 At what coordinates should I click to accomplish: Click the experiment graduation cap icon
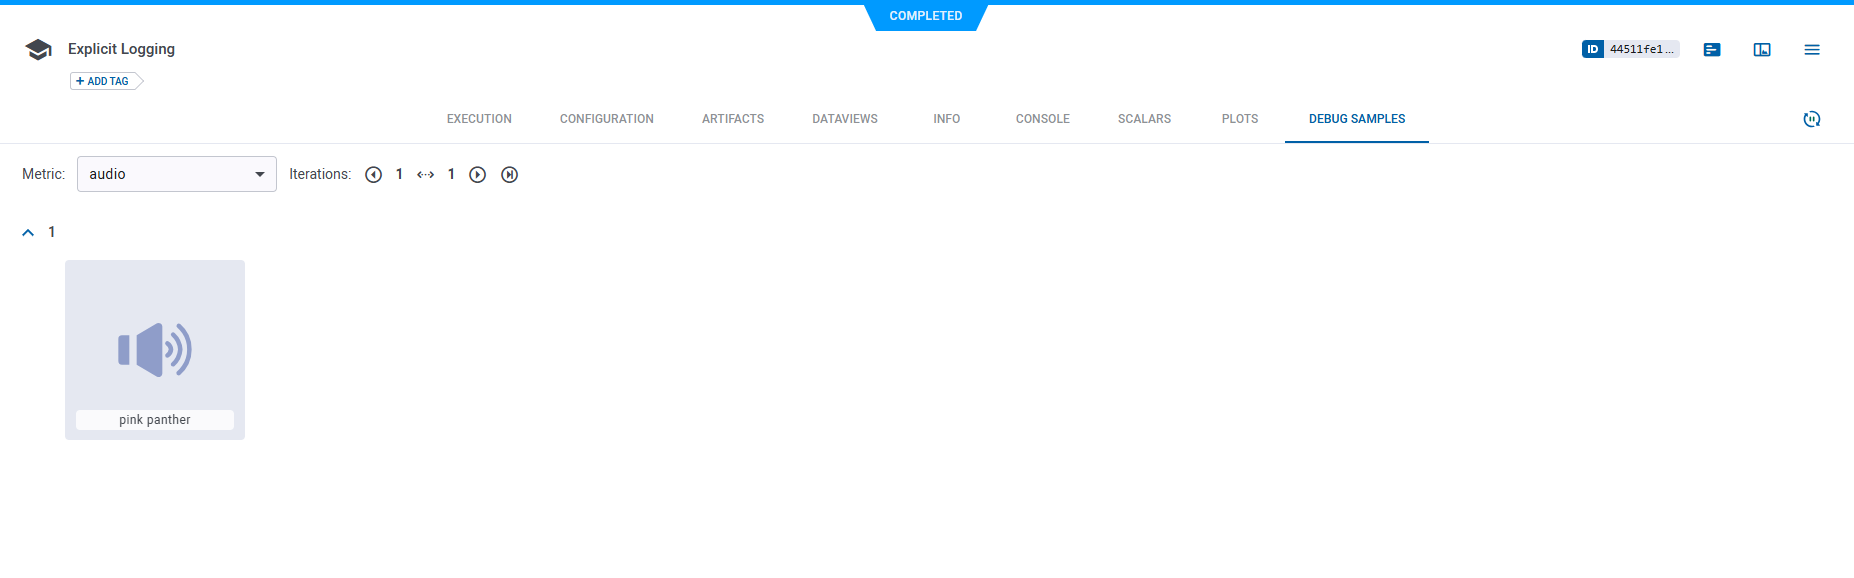pos(38,50)
